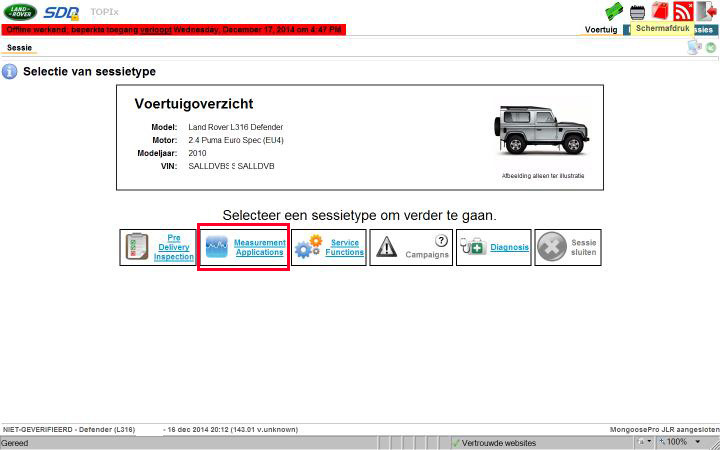Click the grey Sessie sluiten X icon

click(x=551, y=247)
